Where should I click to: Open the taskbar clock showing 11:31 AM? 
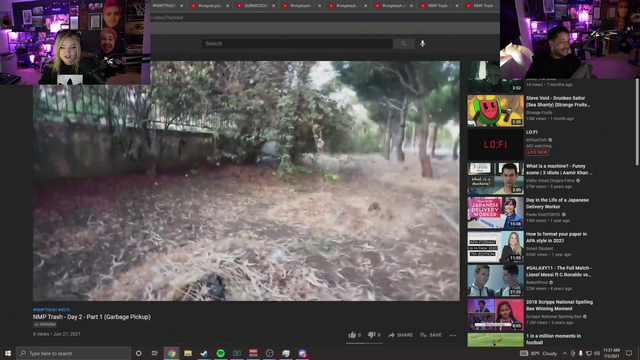611,353
